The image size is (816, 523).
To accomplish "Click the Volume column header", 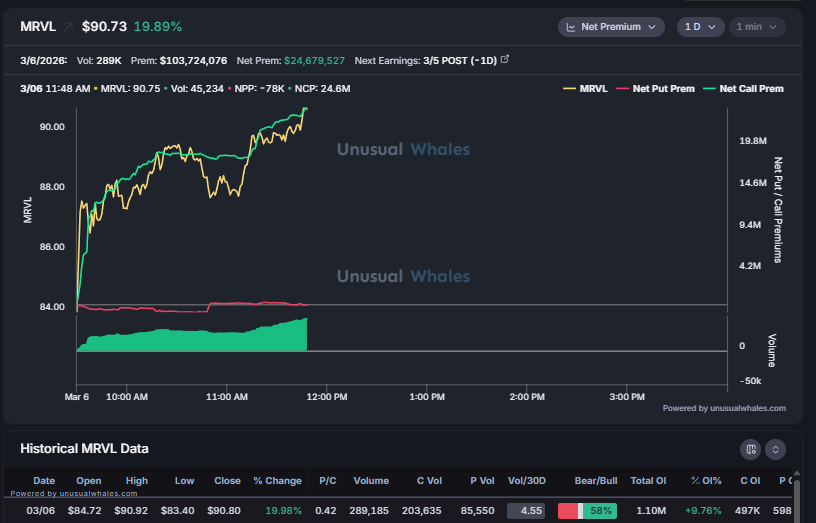I will (370, 481).
